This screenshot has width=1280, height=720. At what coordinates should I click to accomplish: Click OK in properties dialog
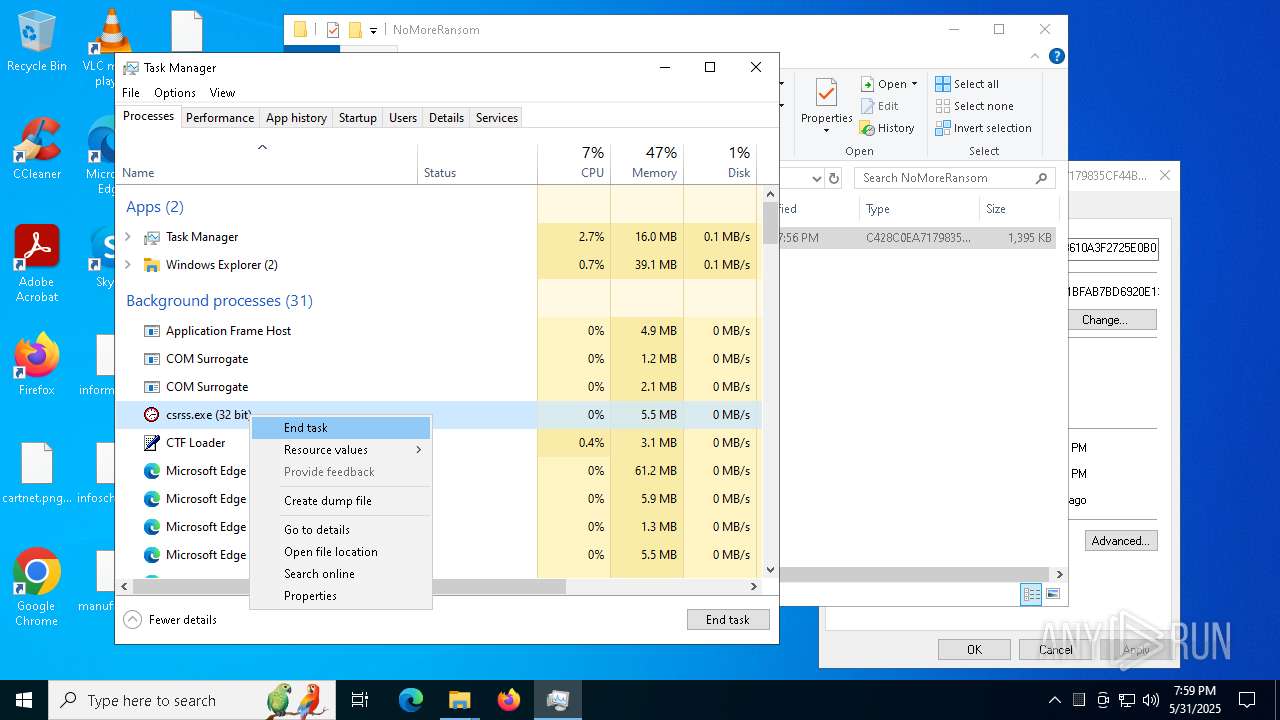(974, 650)
